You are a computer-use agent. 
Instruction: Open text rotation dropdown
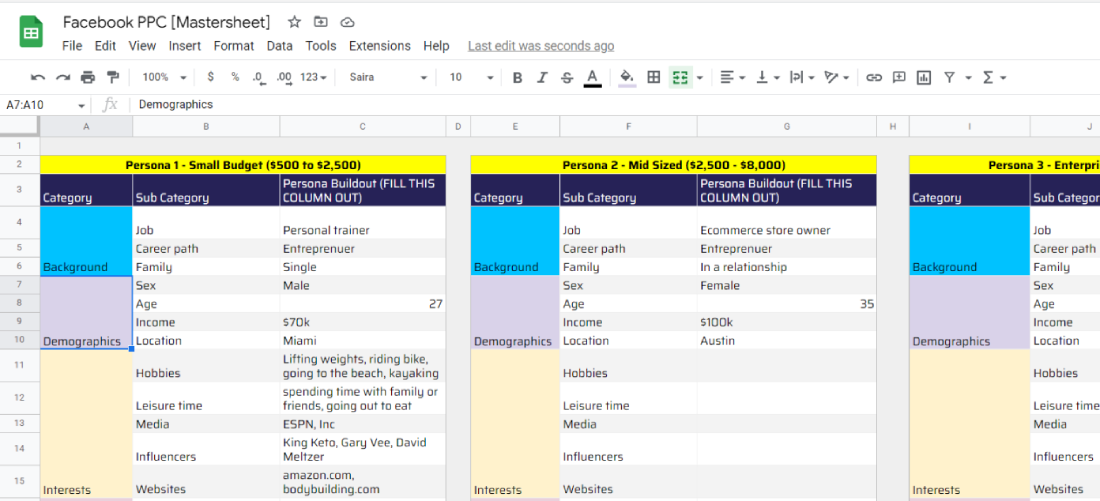point(837,77)
